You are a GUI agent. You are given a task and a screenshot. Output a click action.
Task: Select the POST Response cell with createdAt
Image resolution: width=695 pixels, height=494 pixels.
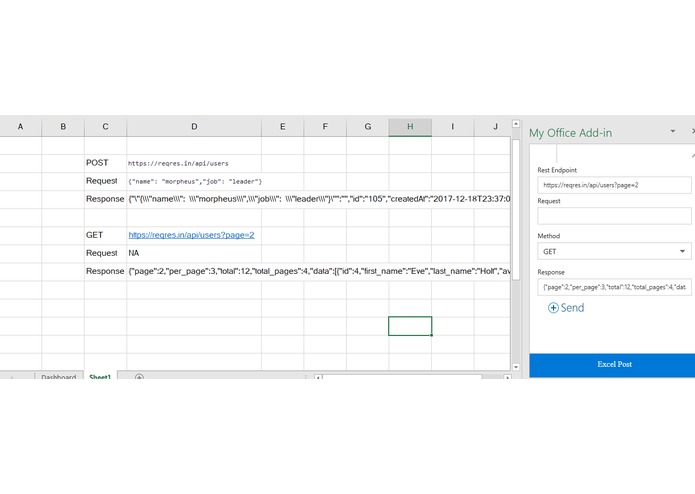(194, 199)
